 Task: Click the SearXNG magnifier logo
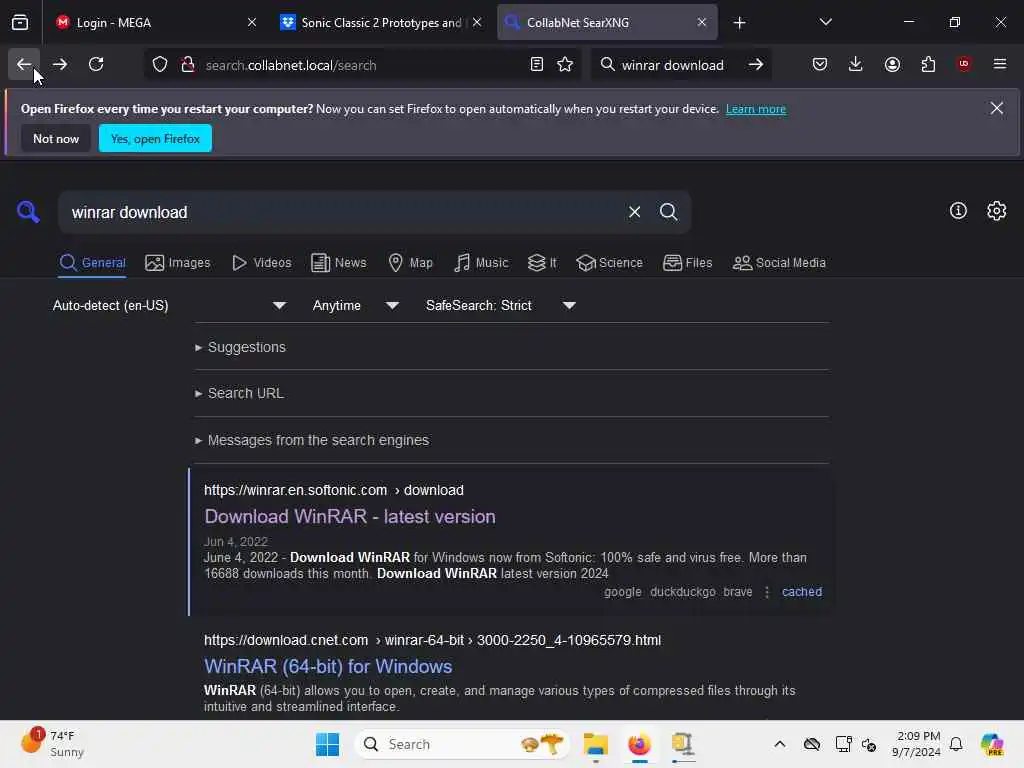pyautogui.click(x=28, y=212)
